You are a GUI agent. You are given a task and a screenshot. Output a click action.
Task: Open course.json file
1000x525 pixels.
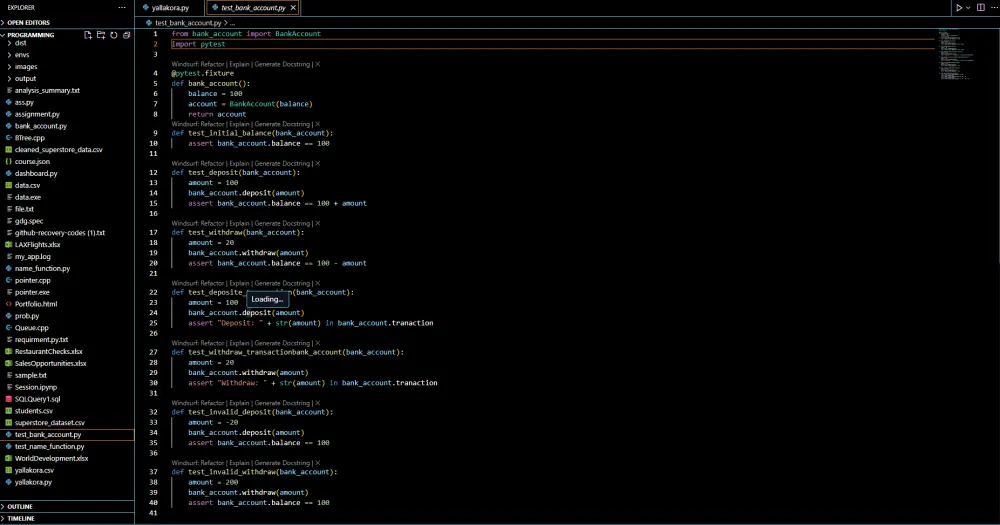pos(32,162)
